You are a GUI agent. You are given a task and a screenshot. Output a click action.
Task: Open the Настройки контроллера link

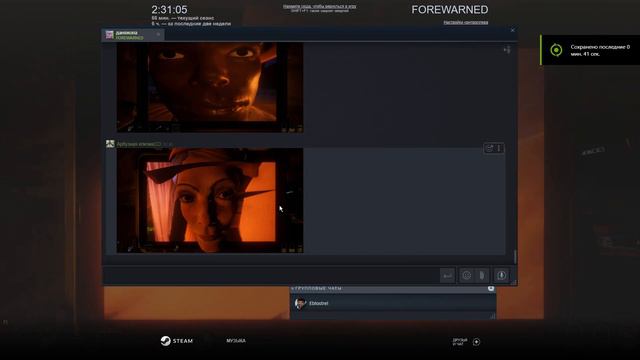466,22
